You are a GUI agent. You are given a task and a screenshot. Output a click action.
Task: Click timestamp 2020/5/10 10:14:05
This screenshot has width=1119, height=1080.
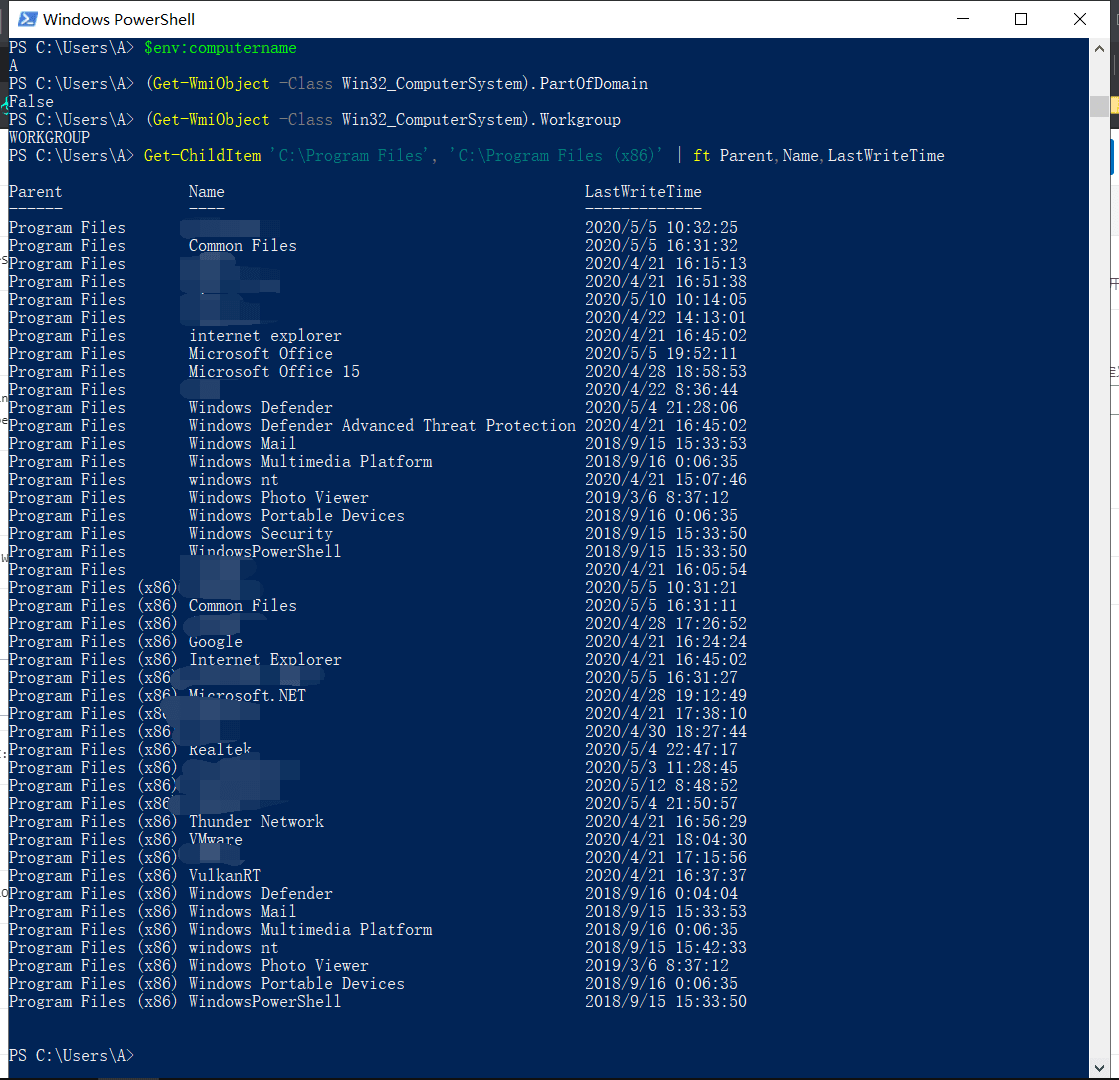tap(666, 299)
